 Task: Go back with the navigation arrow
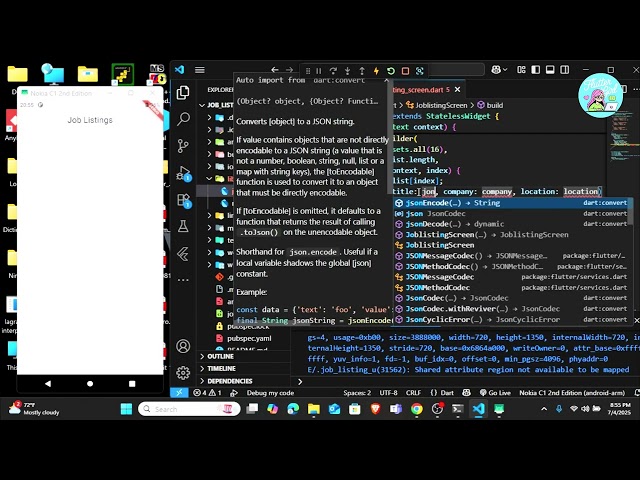(275, 70)
